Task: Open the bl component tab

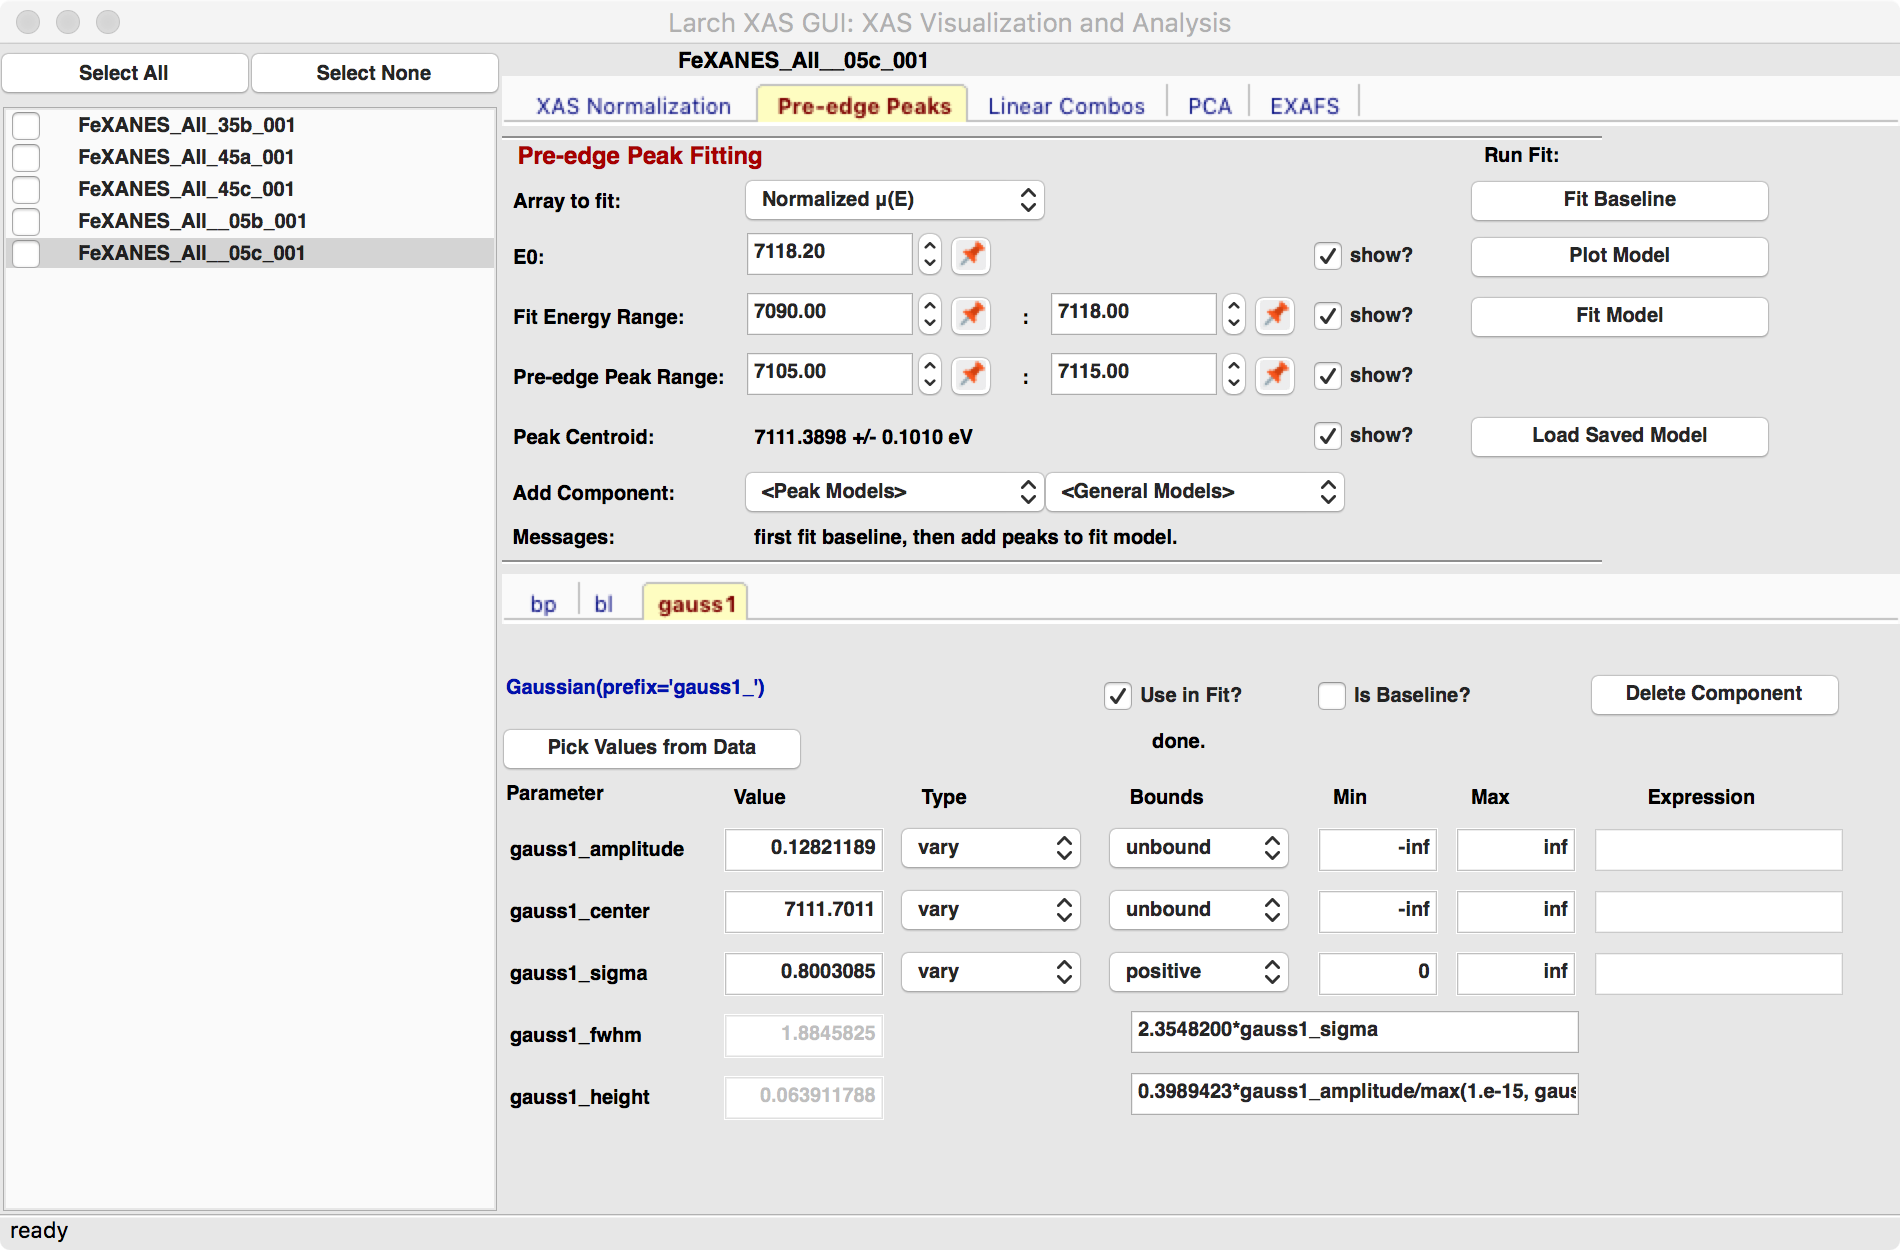Action: pyautogui.click(x=603, y=604)
